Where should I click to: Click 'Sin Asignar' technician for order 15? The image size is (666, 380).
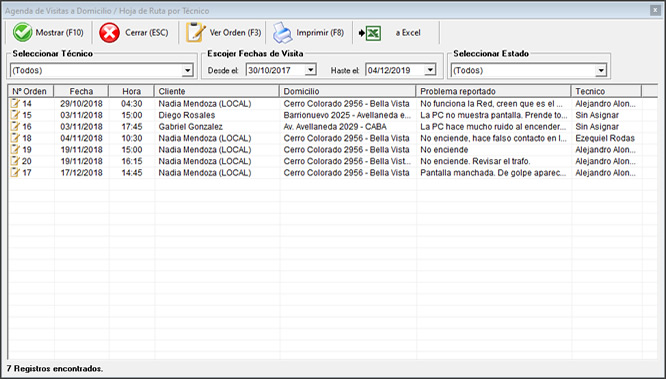[597, 115]
